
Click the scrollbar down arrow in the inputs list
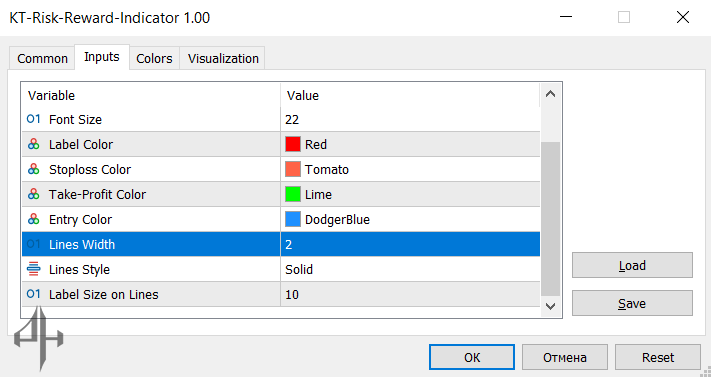point(550,306)
